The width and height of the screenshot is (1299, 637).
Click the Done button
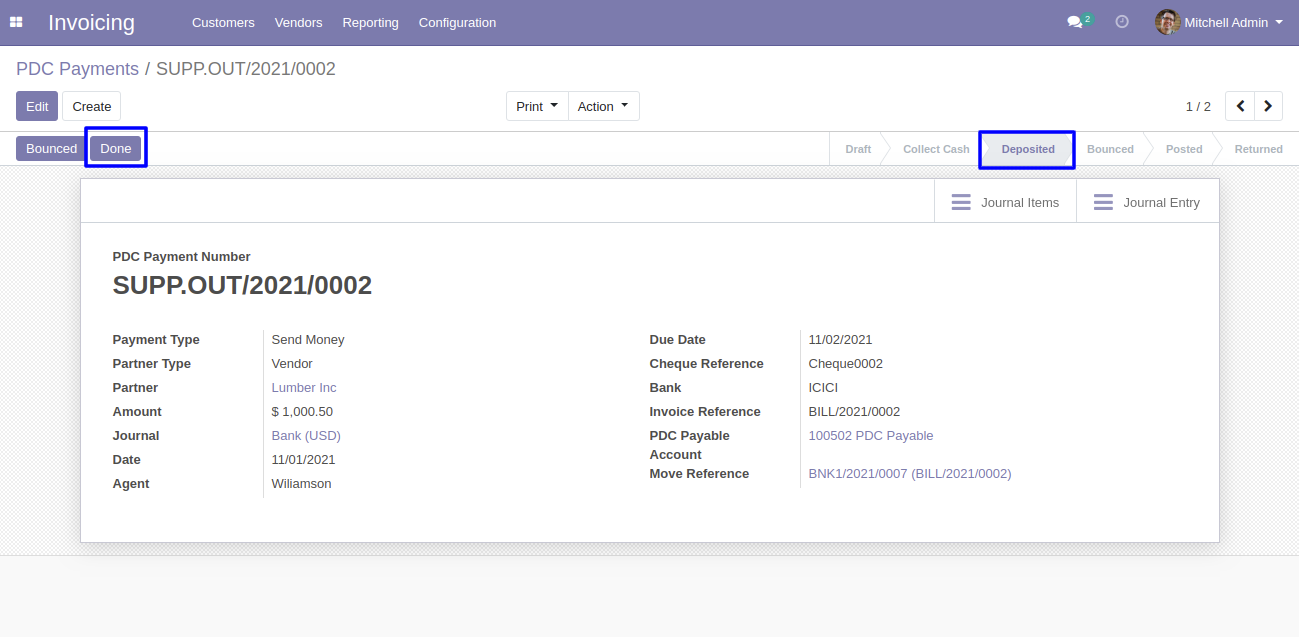point(116,149)
